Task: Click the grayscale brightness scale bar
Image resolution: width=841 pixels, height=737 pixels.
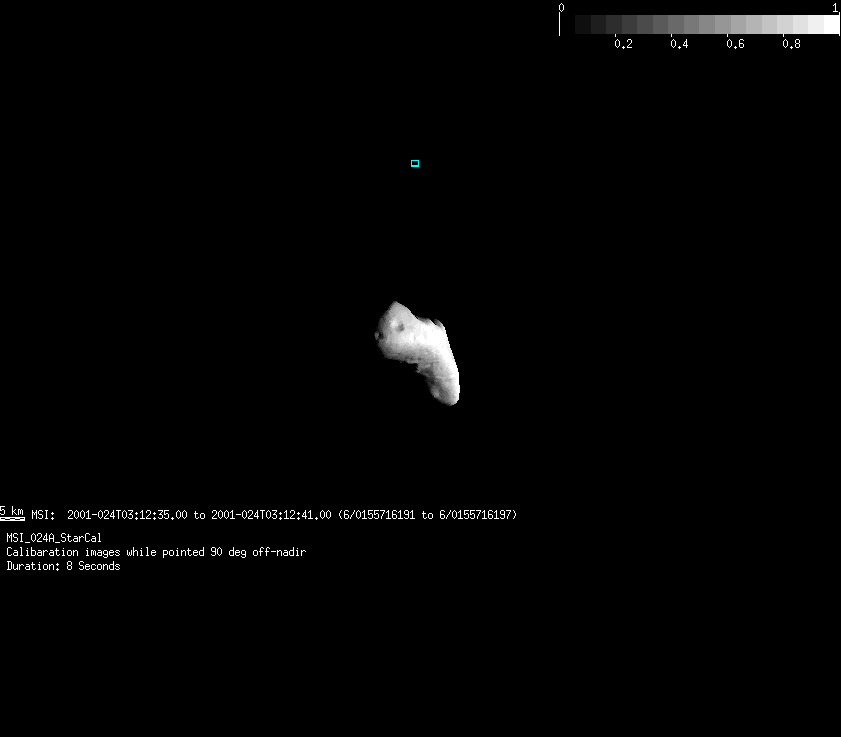Action: click(699, 25)
